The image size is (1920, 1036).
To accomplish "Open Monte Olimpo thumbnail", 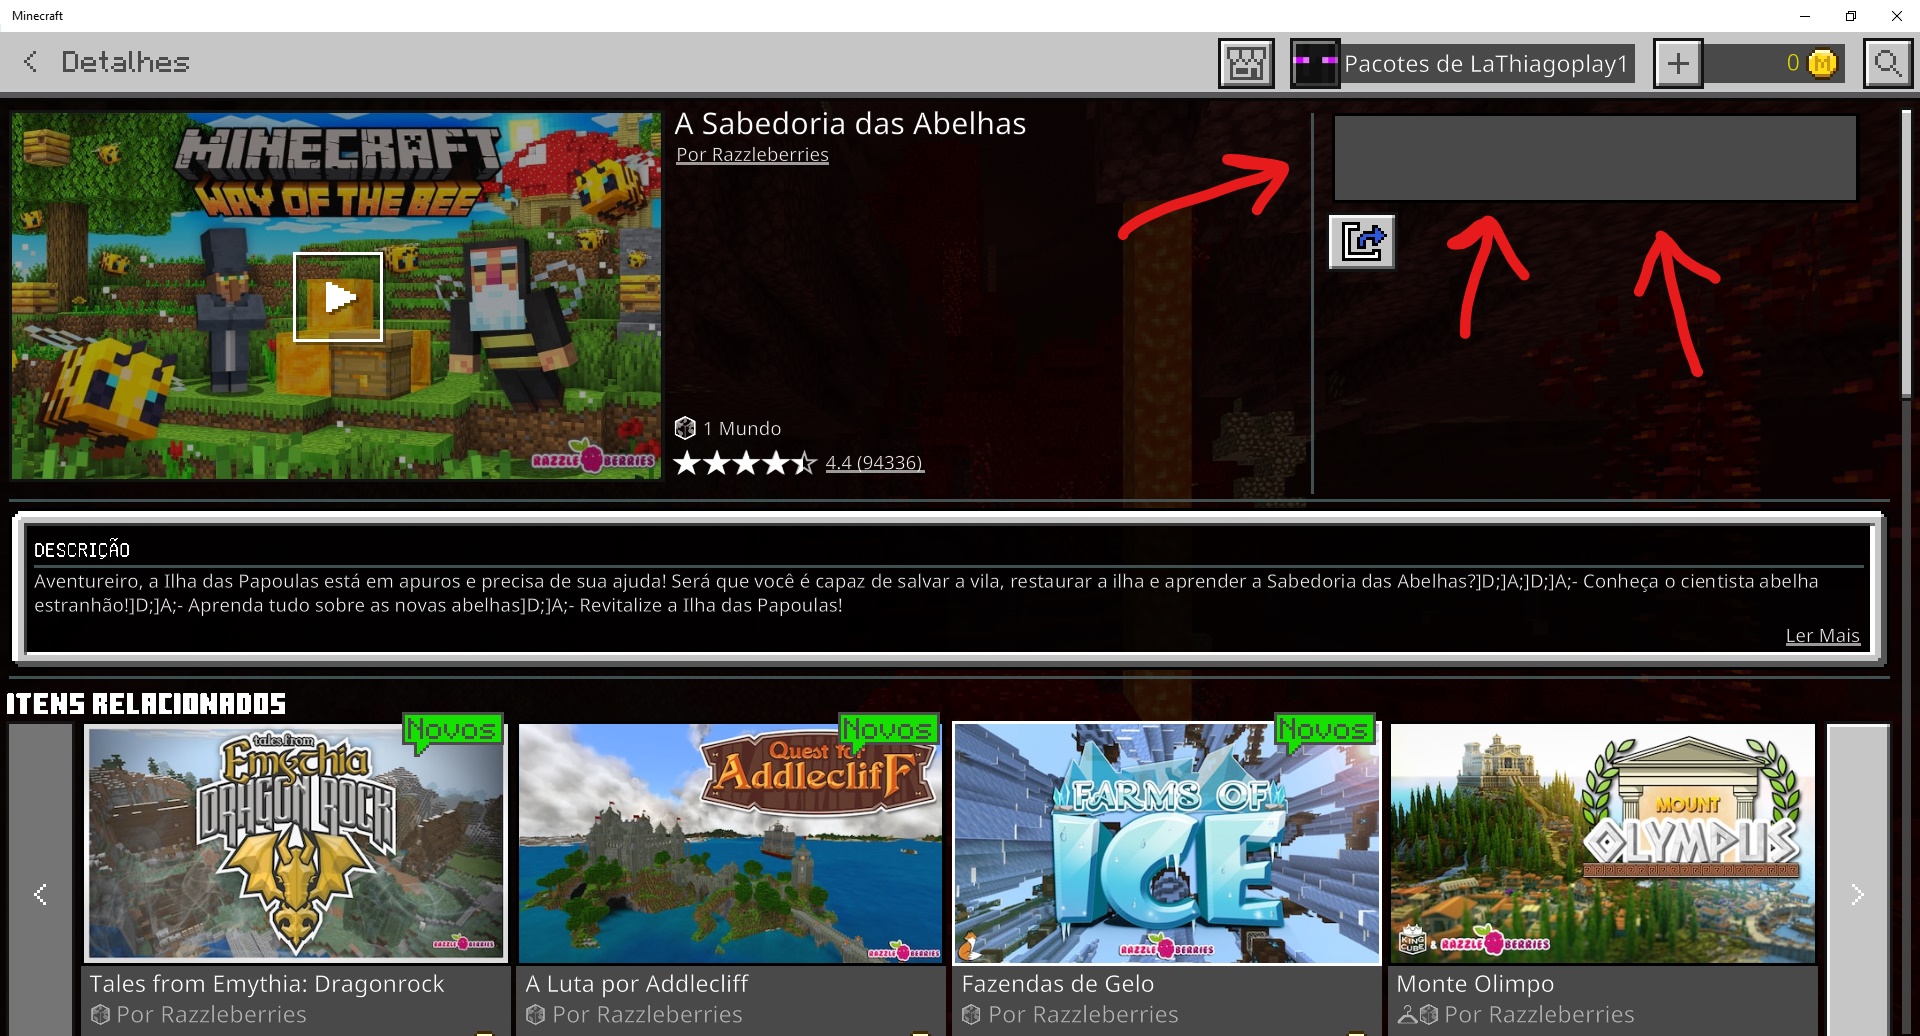I will (x=1603, y=843).
